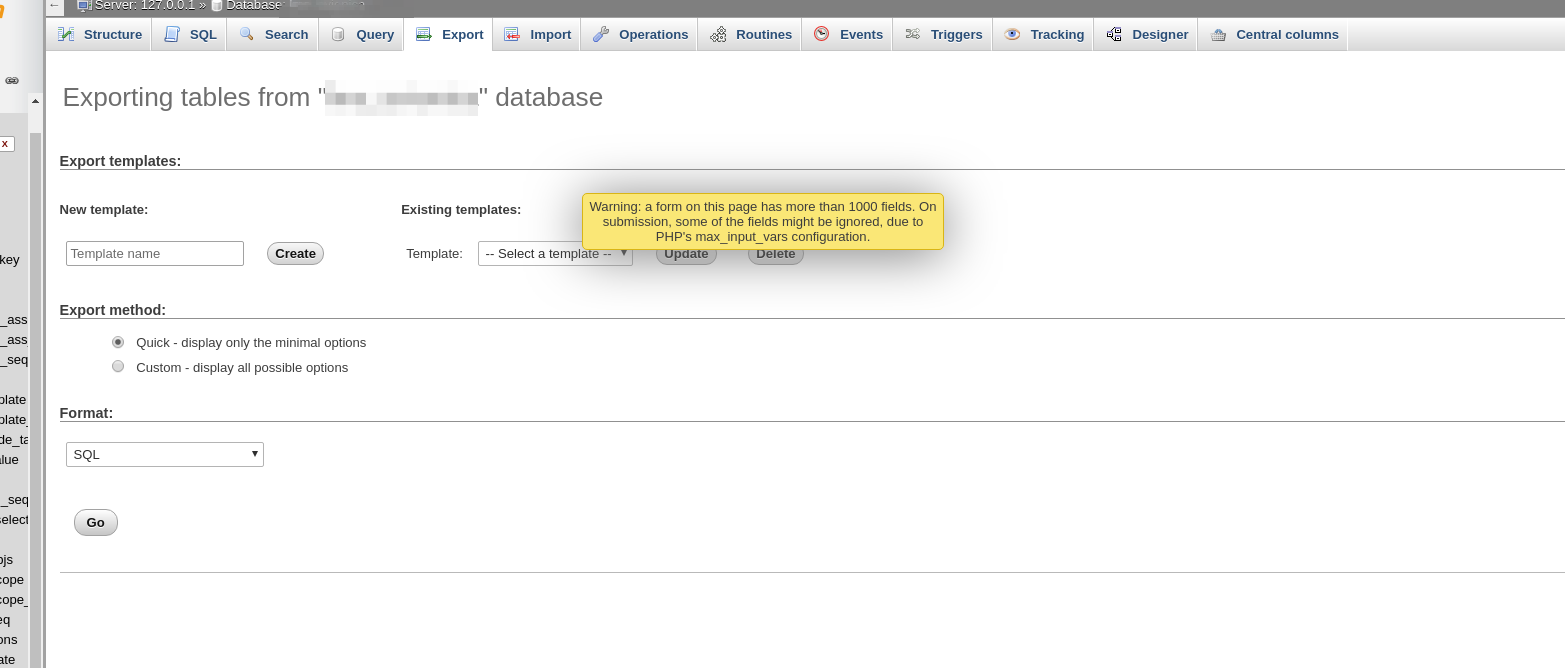Click the Structure tab icon
Viewport: 1565px width, 668px height.
(x=66, y=34)
